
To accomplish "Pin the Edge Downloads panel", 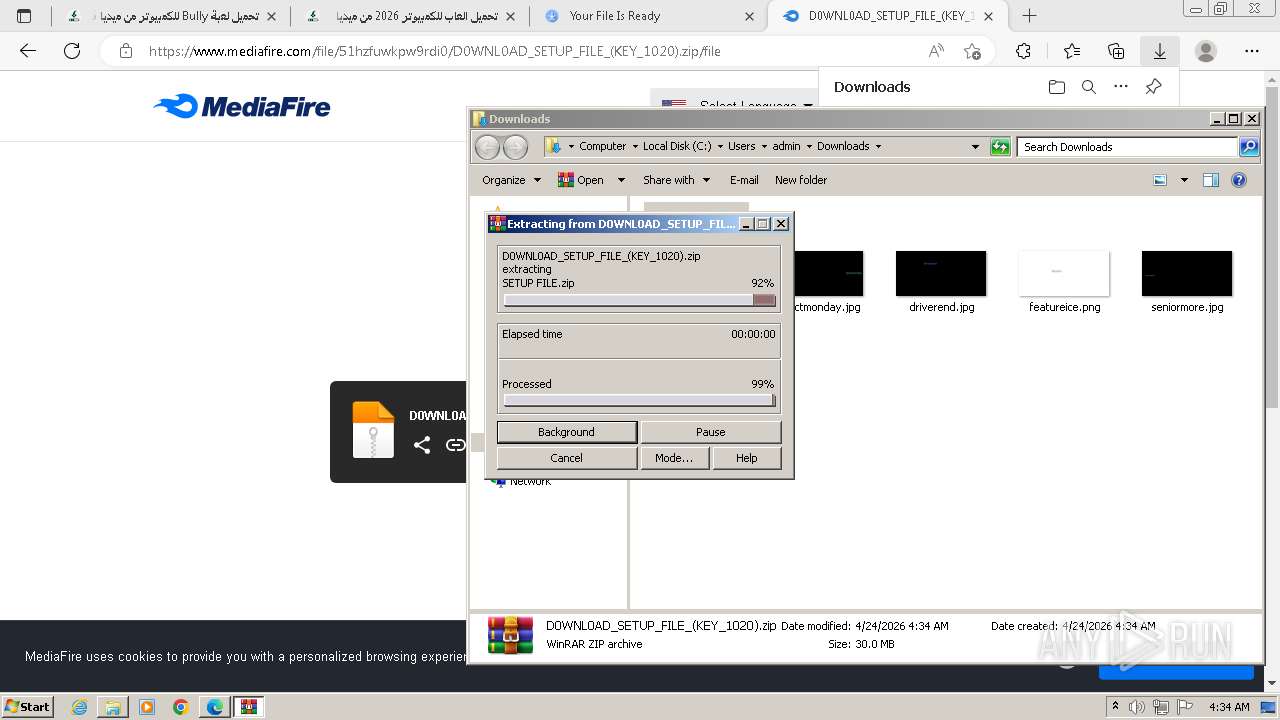I will pos(1153,87).
